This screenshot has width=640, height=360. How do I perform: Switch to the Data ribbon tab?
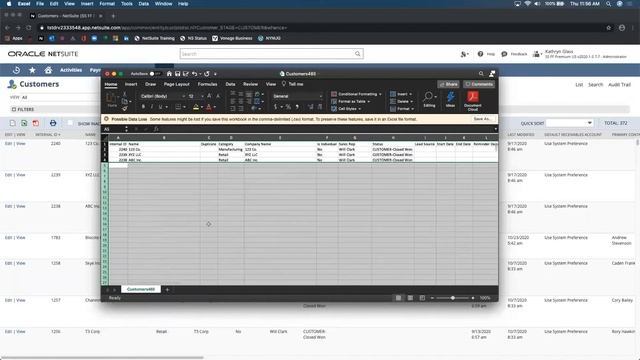[230, 84]
